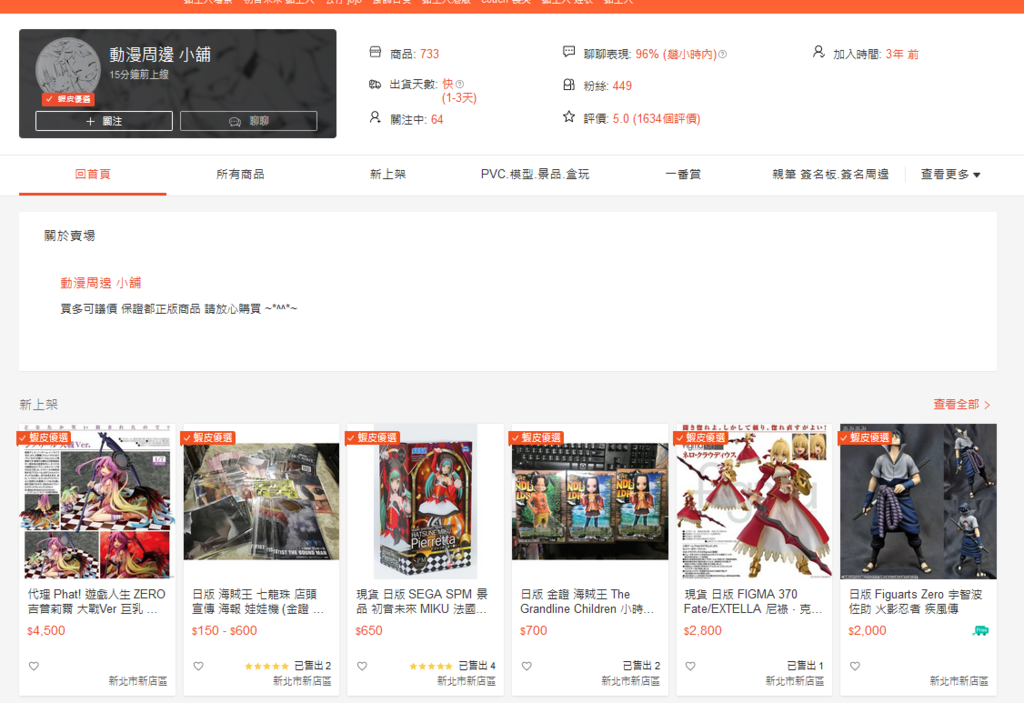Image resolution: width=1024 pixels, height=703 pixels.
Task: Click the 動漫周邊 小舖 orange shop name link
Action: (x=101, y=283)
